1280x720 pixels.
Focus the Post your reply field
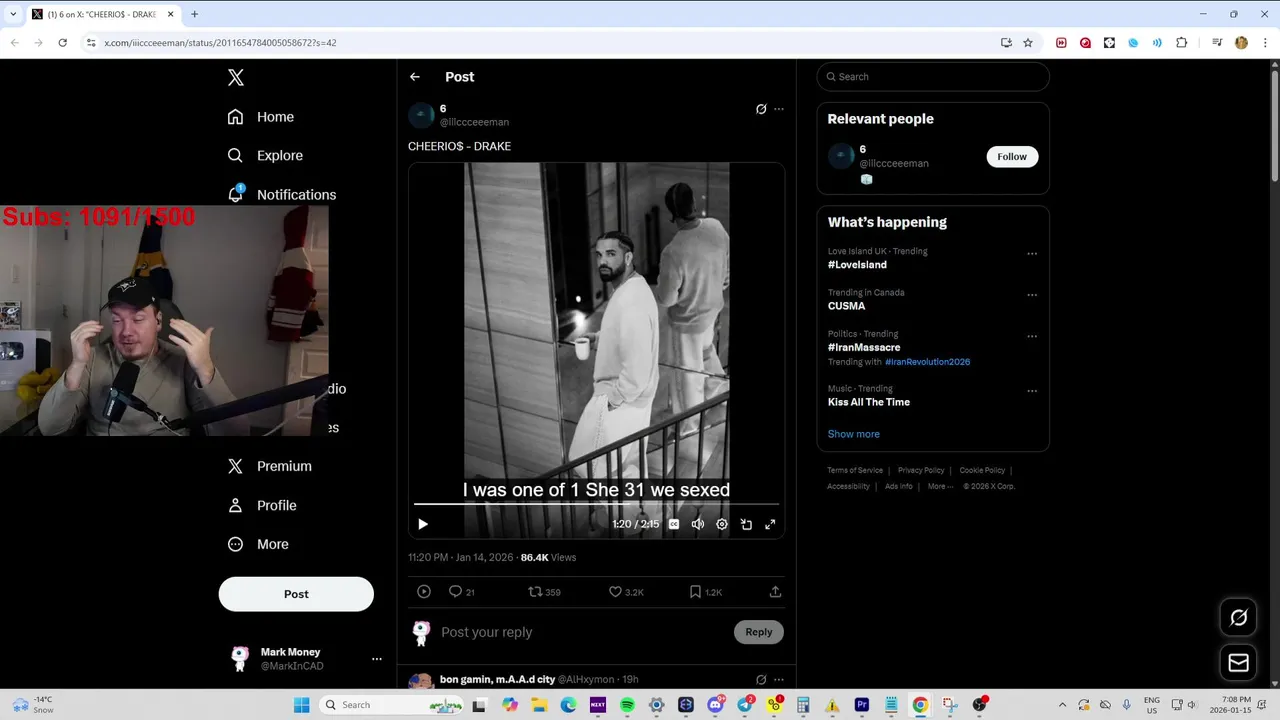click(x=585, y=632)
